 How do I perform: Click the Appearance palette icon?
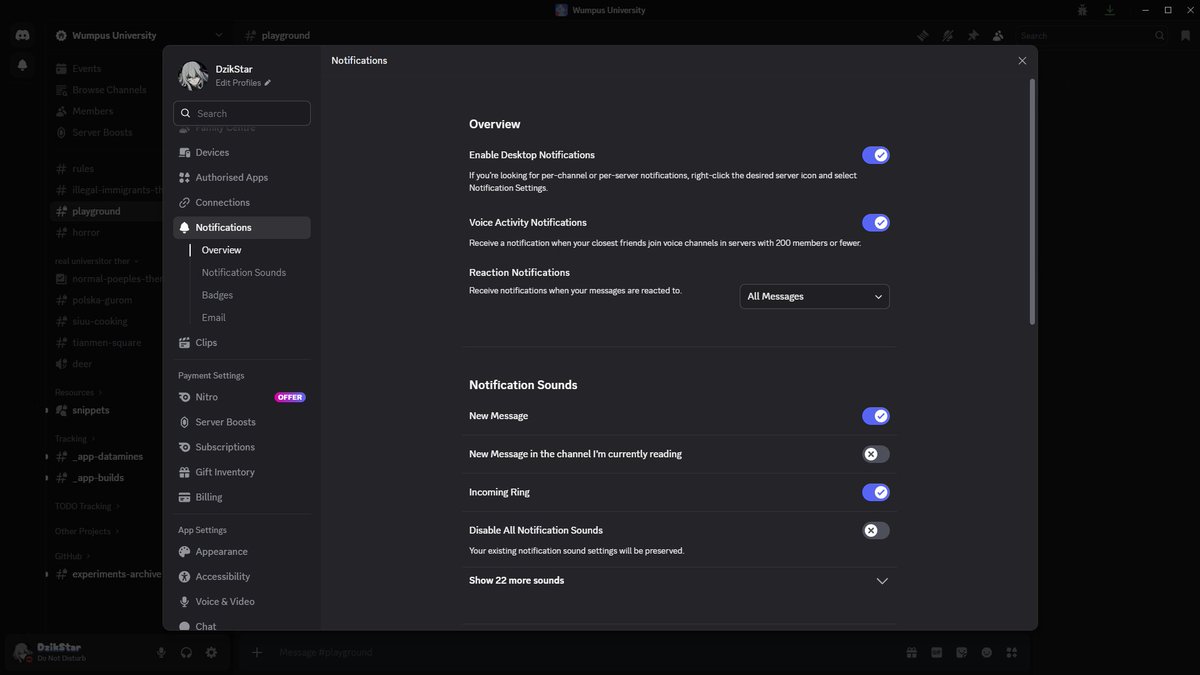[185, 551]
